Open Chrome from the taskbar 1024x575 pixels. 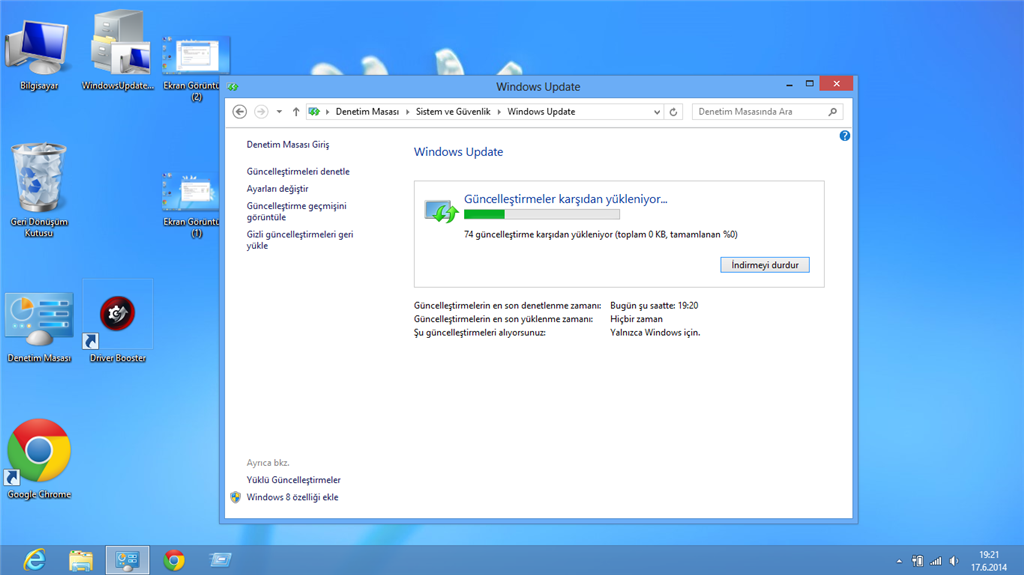(174, 560)
